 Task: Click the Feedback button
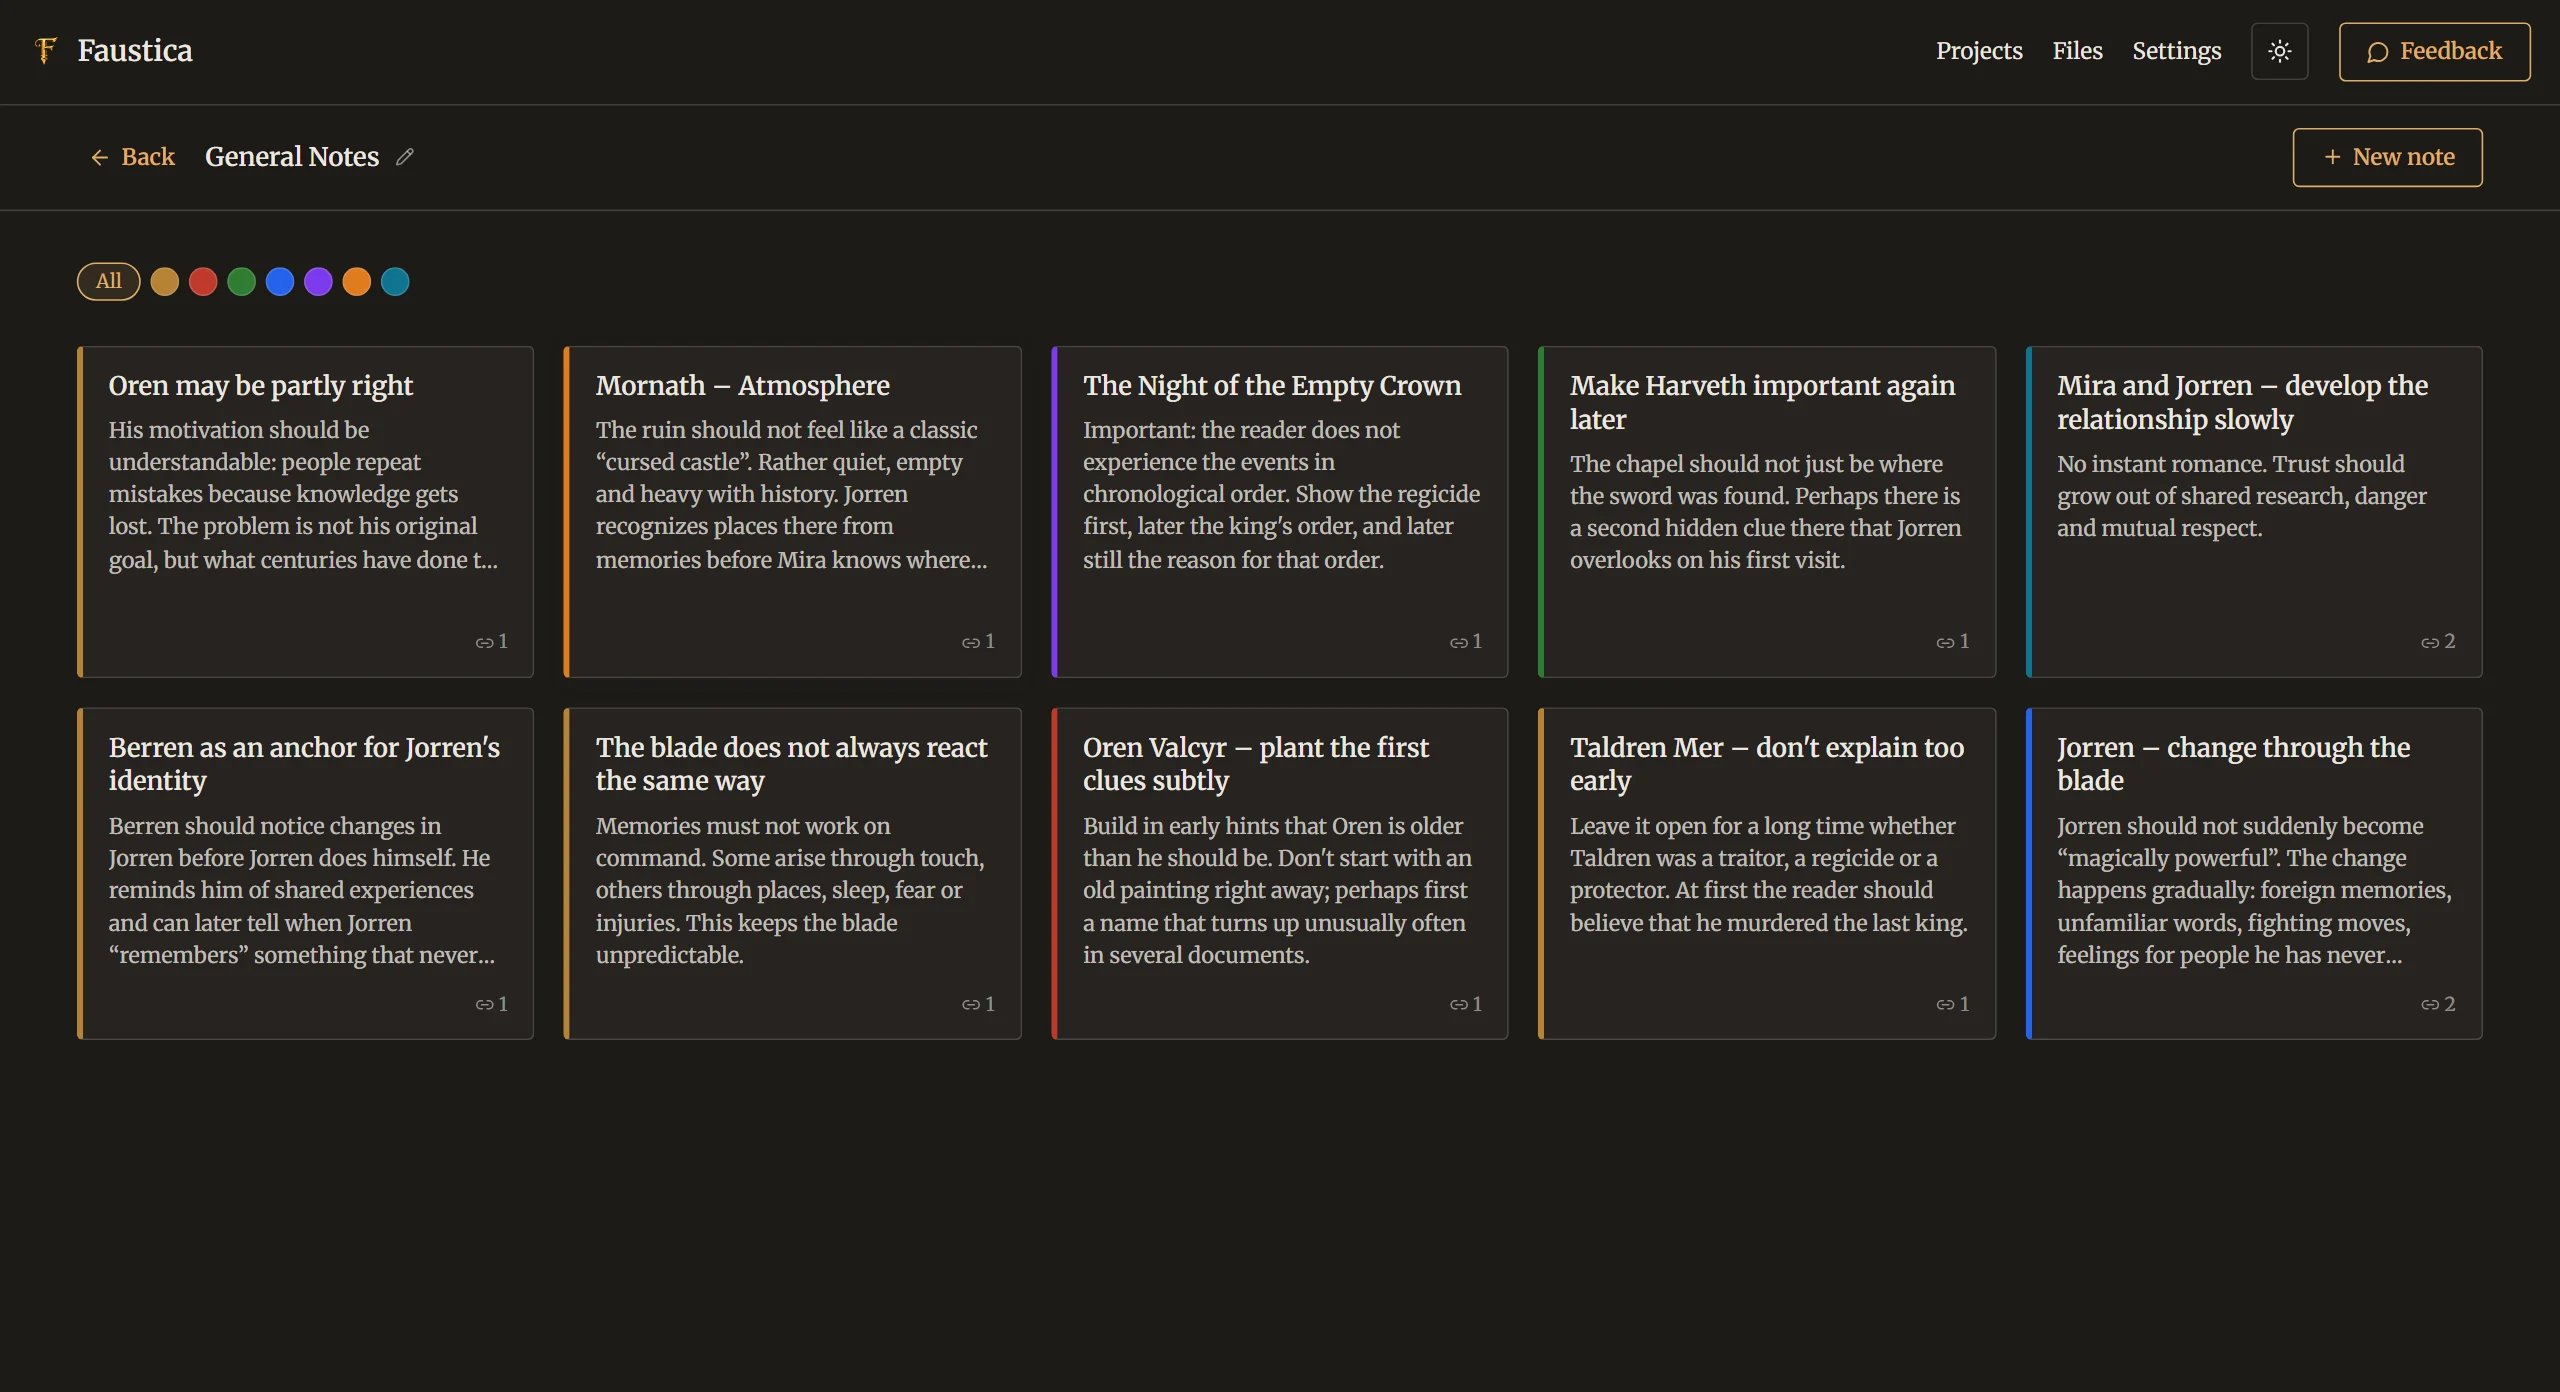2434,51
